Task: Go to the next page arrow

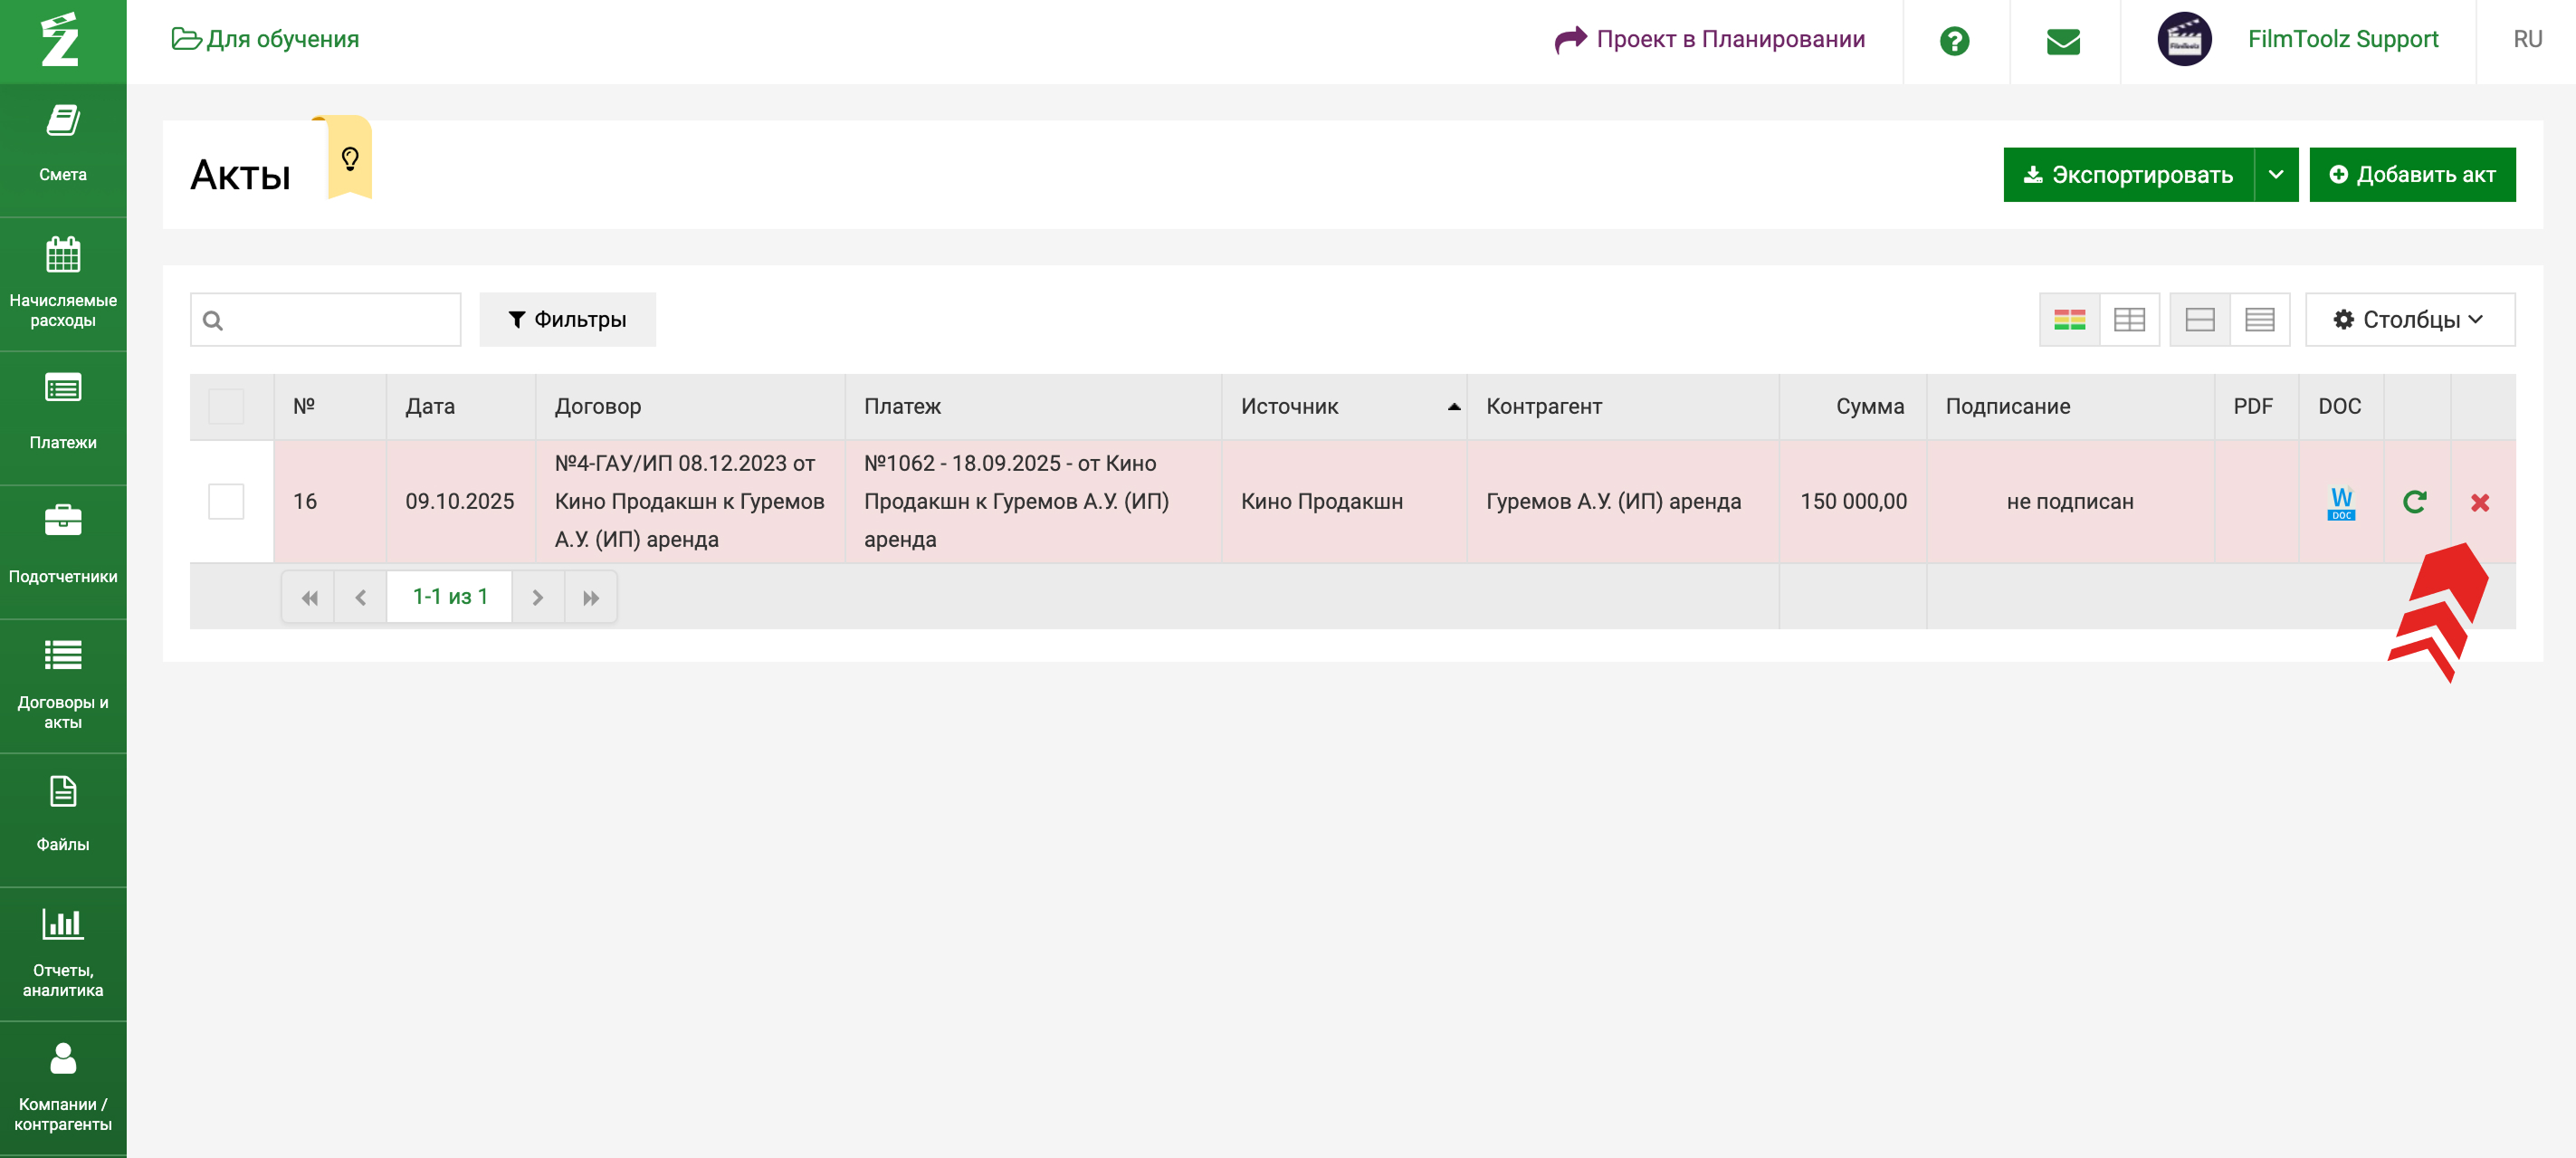Action: click(x=537, y=597)
